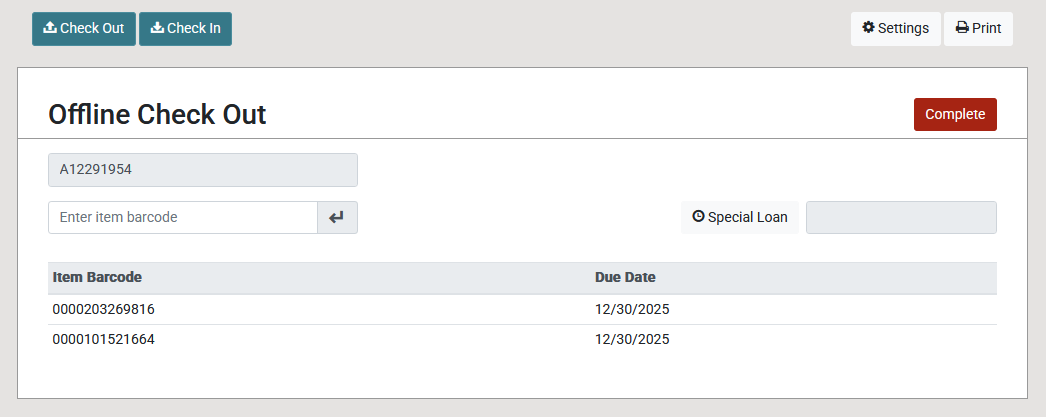Finish the transaction with Complete button
The image size is (1046, 417).
coord(955,115)
